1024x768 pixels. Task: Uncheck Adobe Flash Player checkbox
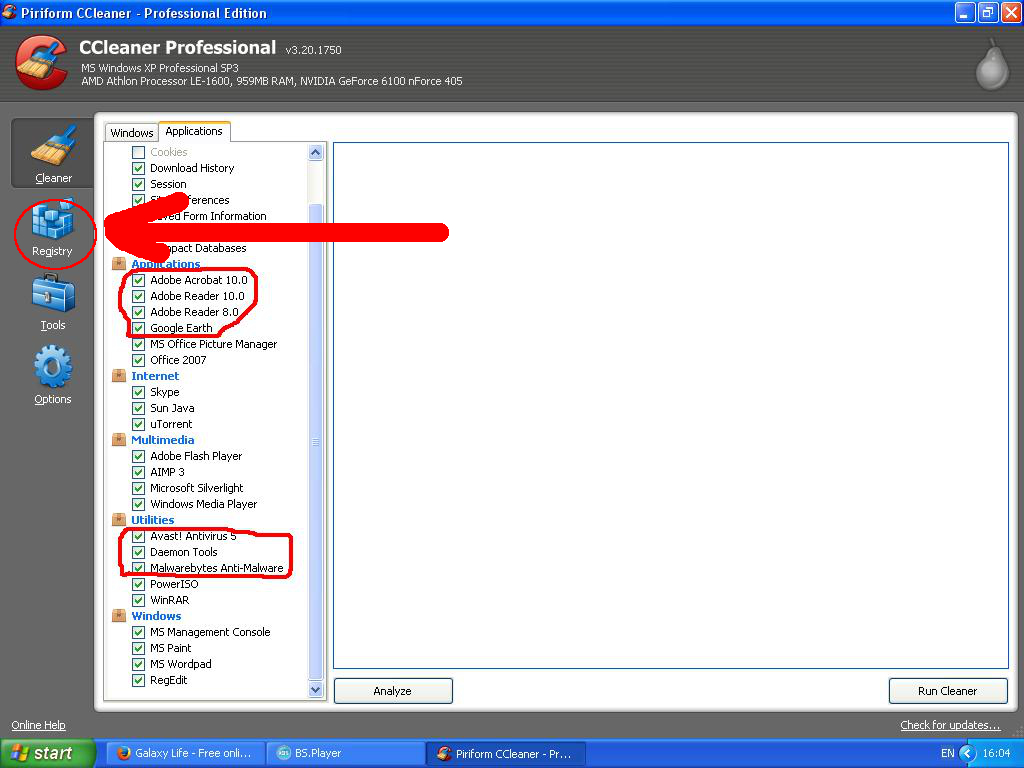click(x=138, y=456)
